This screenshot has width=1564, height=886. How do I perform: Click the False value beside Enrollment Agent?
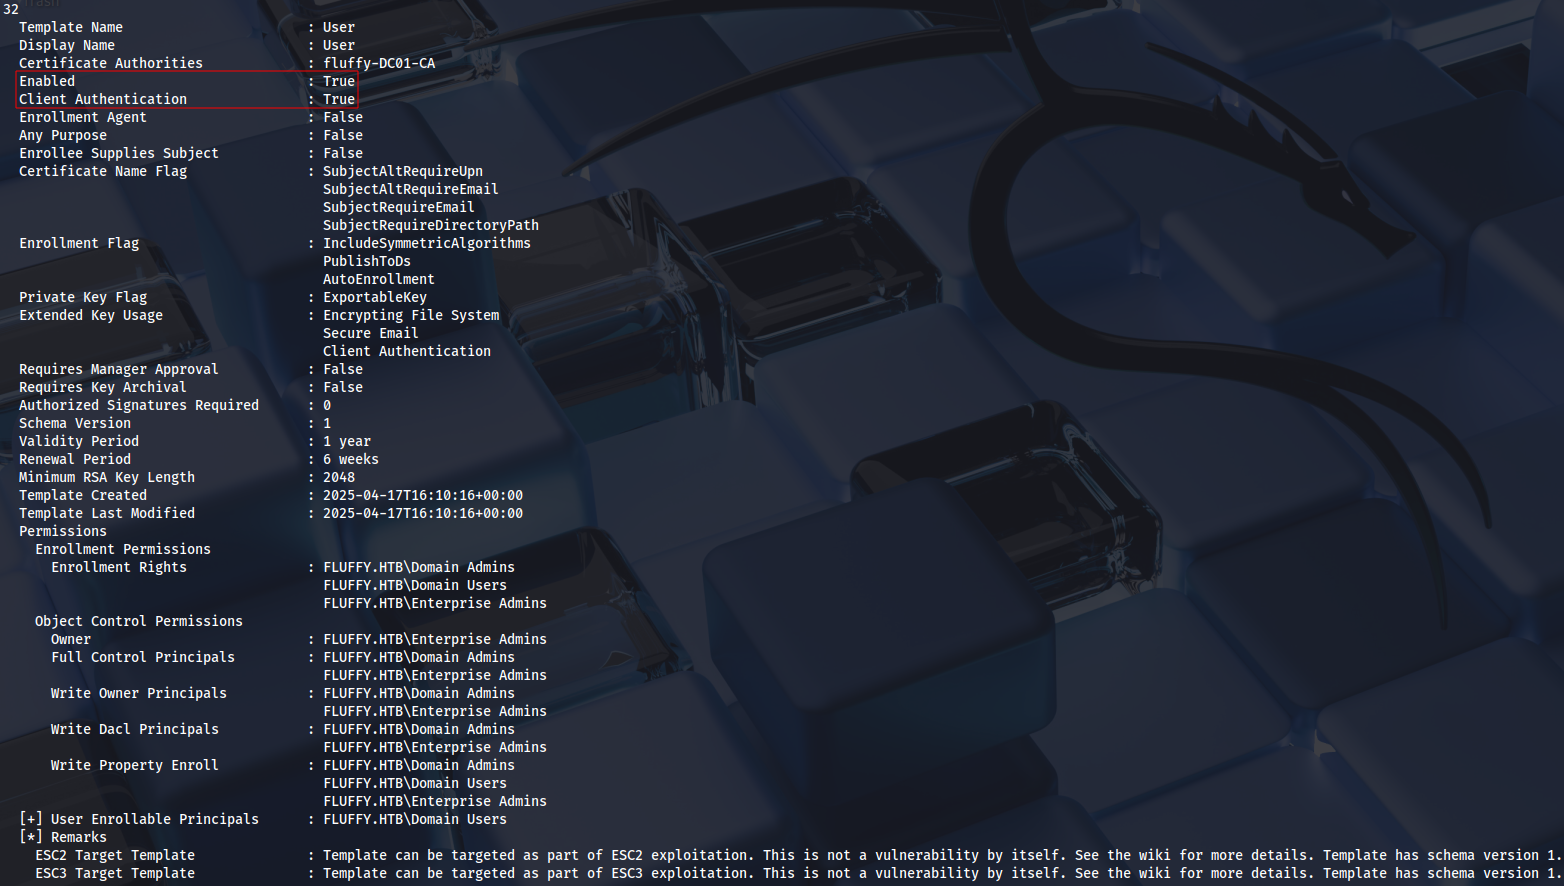point(342,117)
